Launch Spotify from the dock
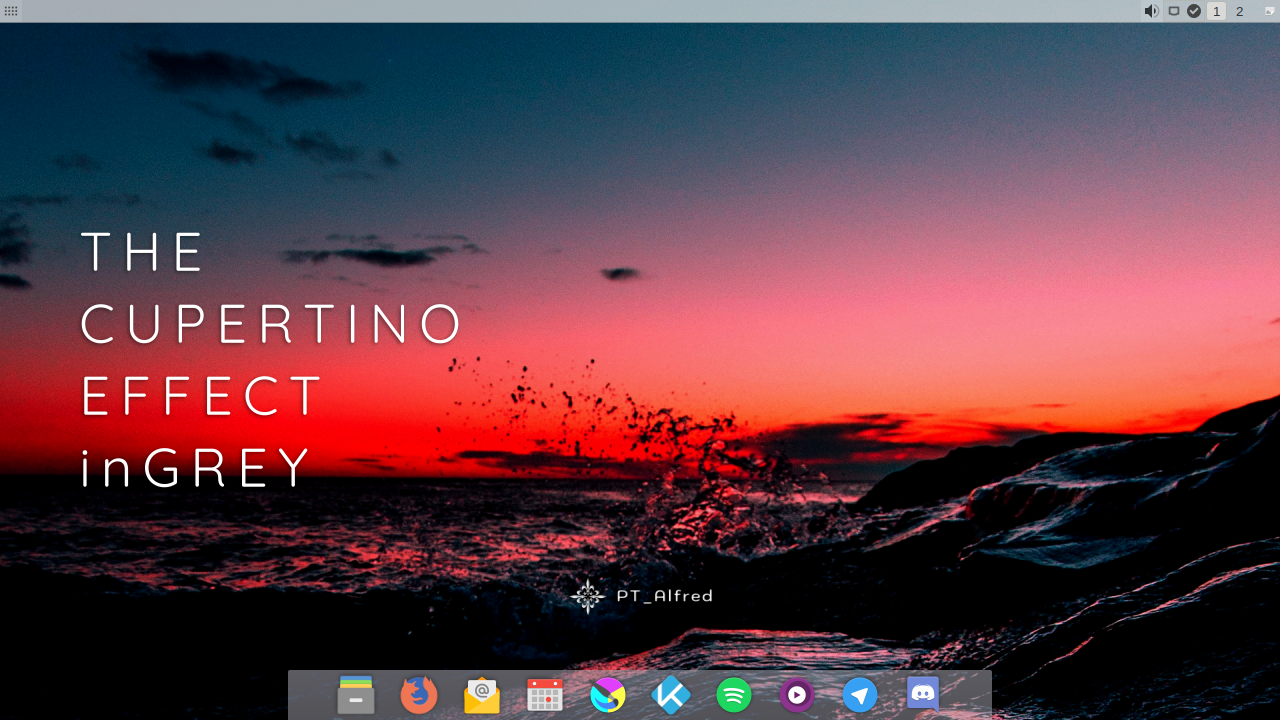The image size is (1280, 720). (734, 695)
